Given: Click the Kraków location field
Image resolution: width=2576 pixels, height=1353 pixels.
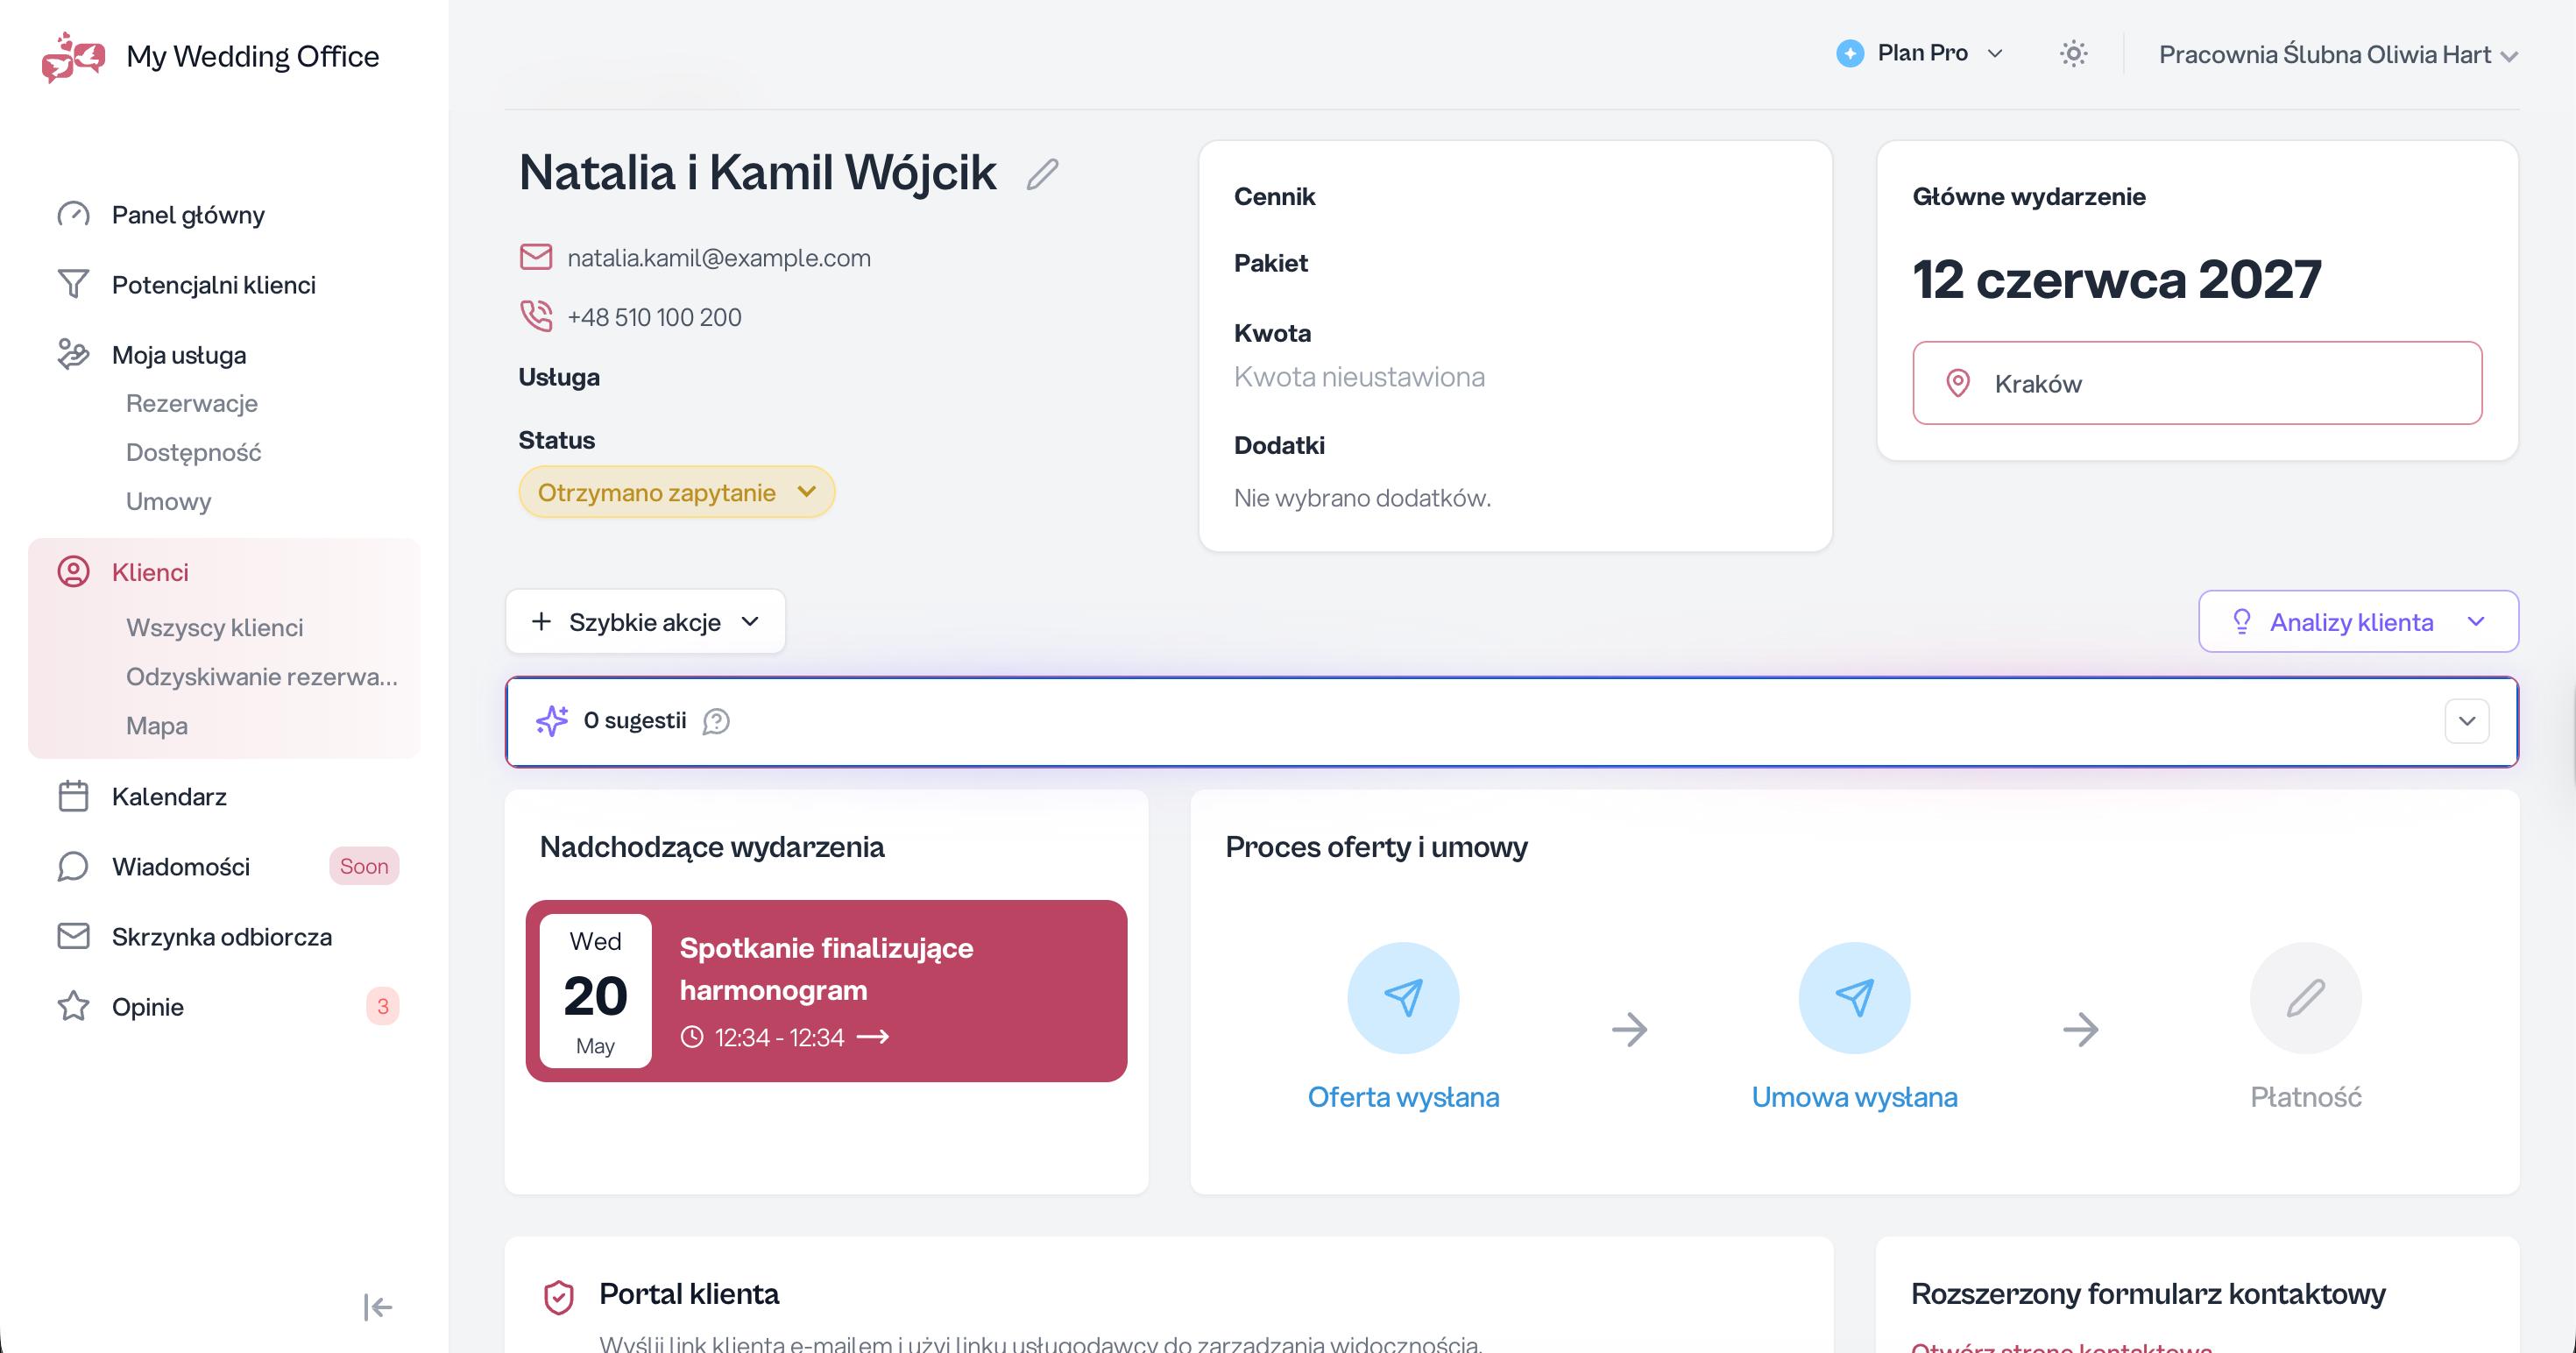Looking at the screenshot, I should (2197, 383).
